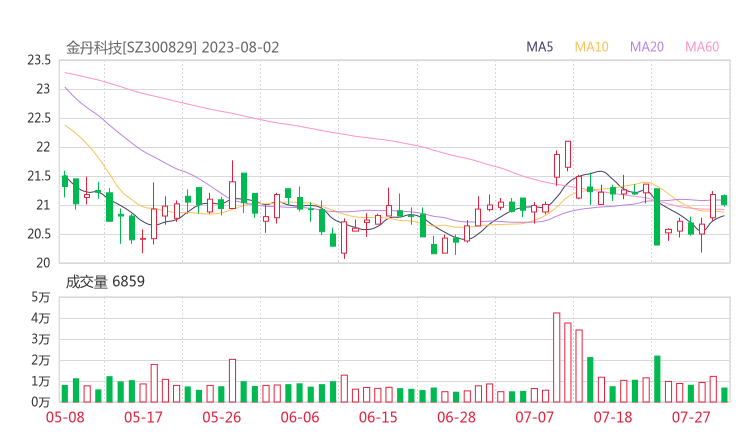Screen dimensions: 740x440
Task: Click the 06-15 date axis label
Action: click(378, 417)
